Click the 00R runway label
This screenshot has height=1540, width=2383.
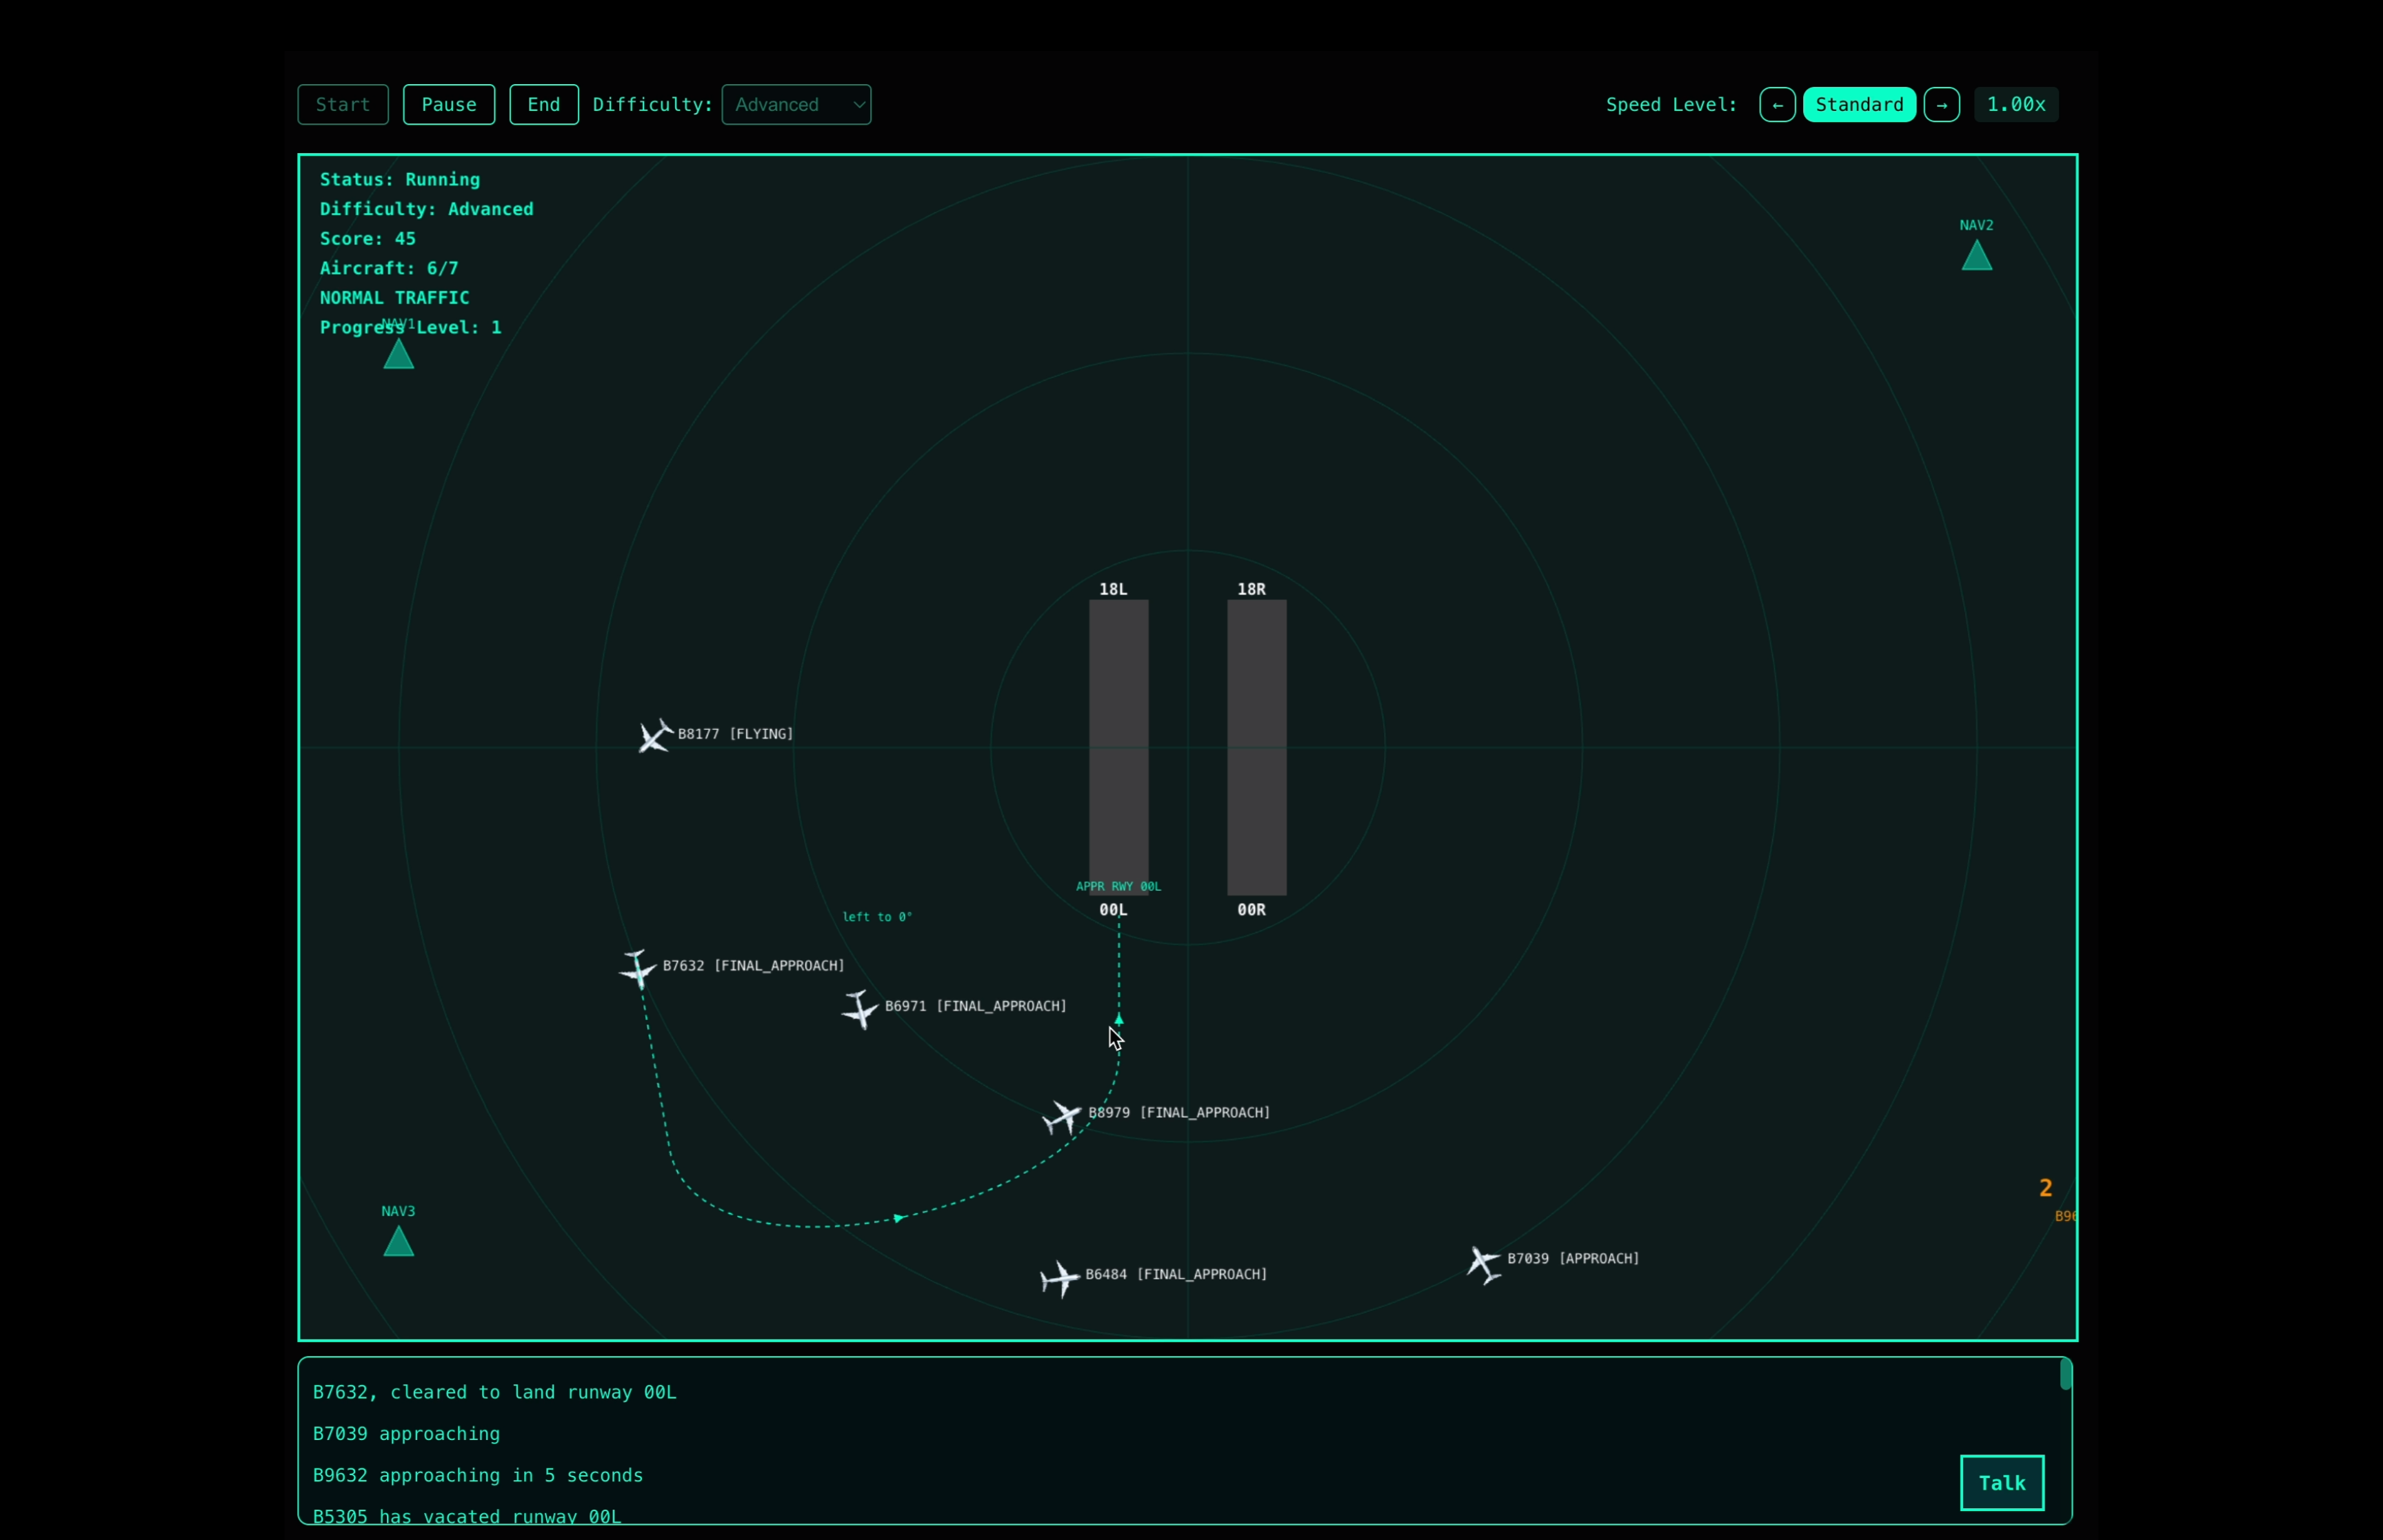click(1251, 910)
